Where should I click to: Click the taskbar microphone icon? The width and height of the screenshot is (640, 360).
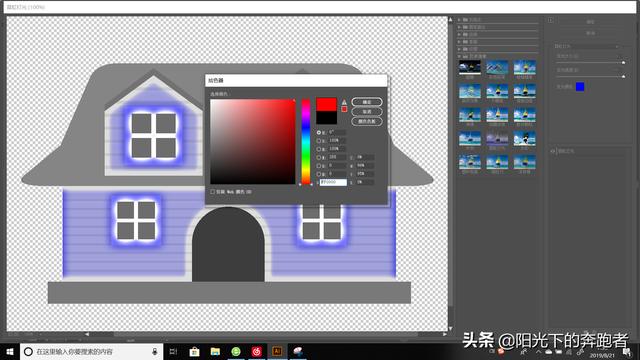click(x=155, y=351)
